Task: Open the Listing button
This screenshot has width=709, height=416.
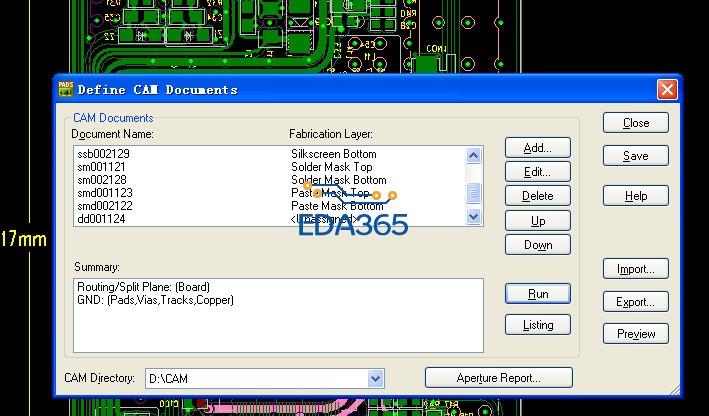Action: pyautogui.click(x=538, y=325)
